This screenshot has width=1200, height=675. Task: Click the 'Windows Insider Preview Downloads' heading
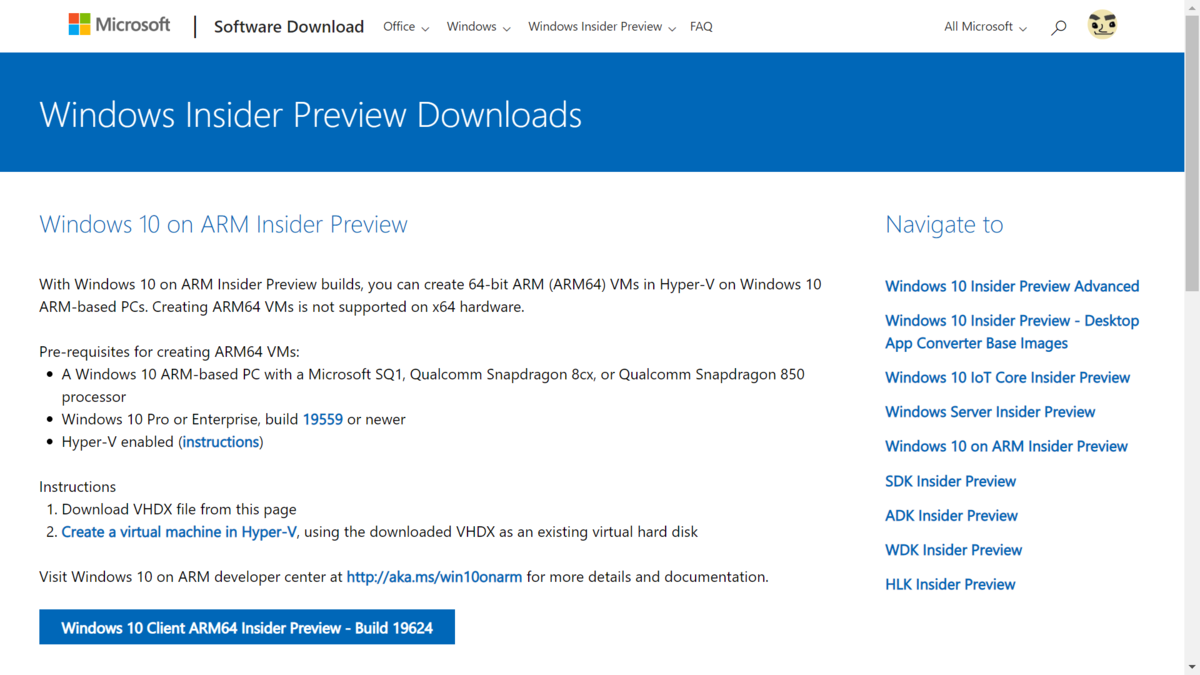pyautogui.click(x=310, y=114)
